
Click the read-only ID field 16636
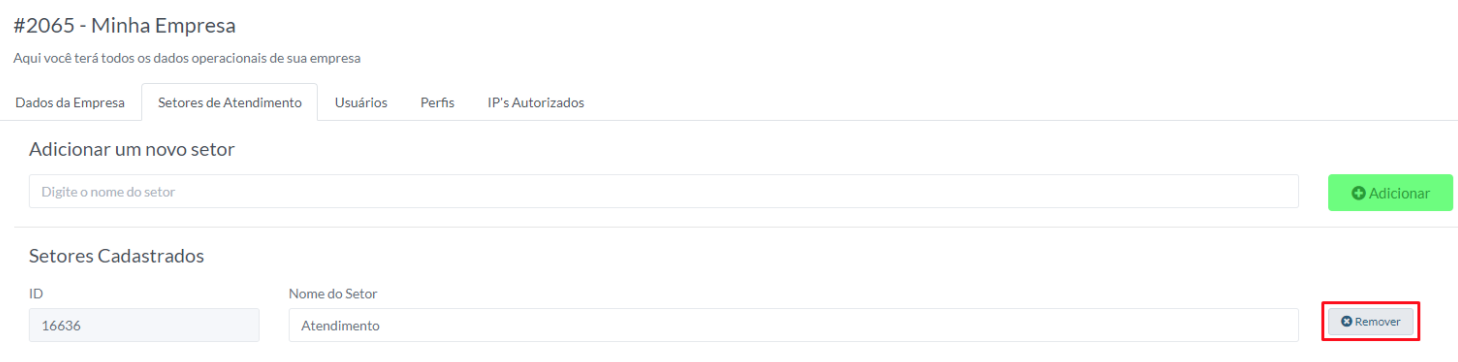point(144,325)
